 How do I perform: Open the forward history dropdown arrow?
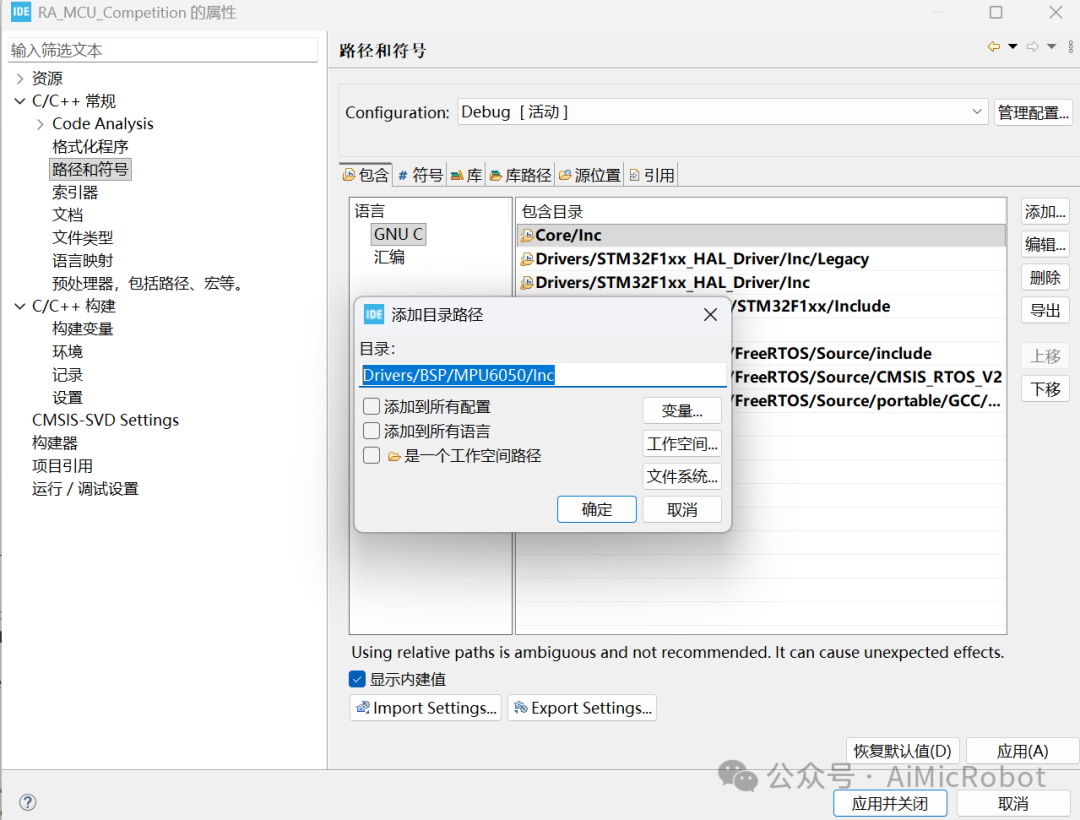click(1051, 47)
